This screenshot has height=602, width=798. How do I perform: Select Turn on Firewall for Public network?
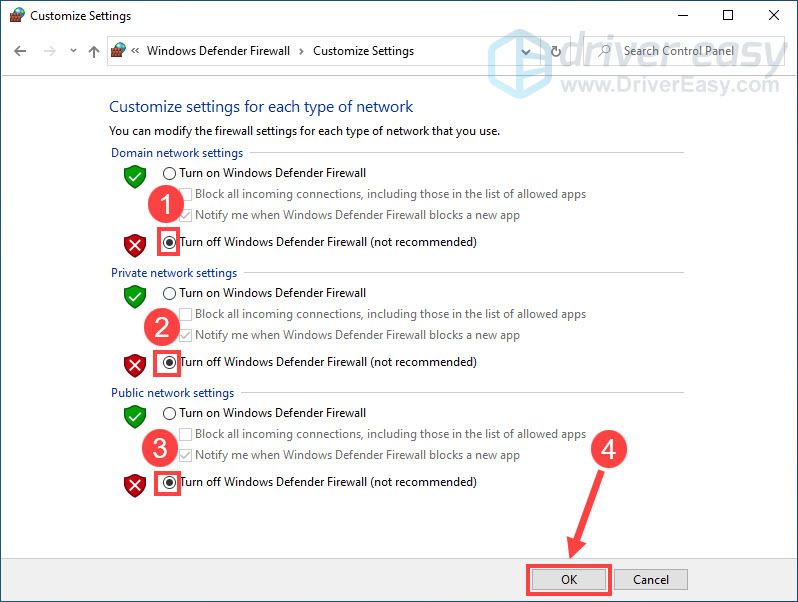click(x=169, y=413)
